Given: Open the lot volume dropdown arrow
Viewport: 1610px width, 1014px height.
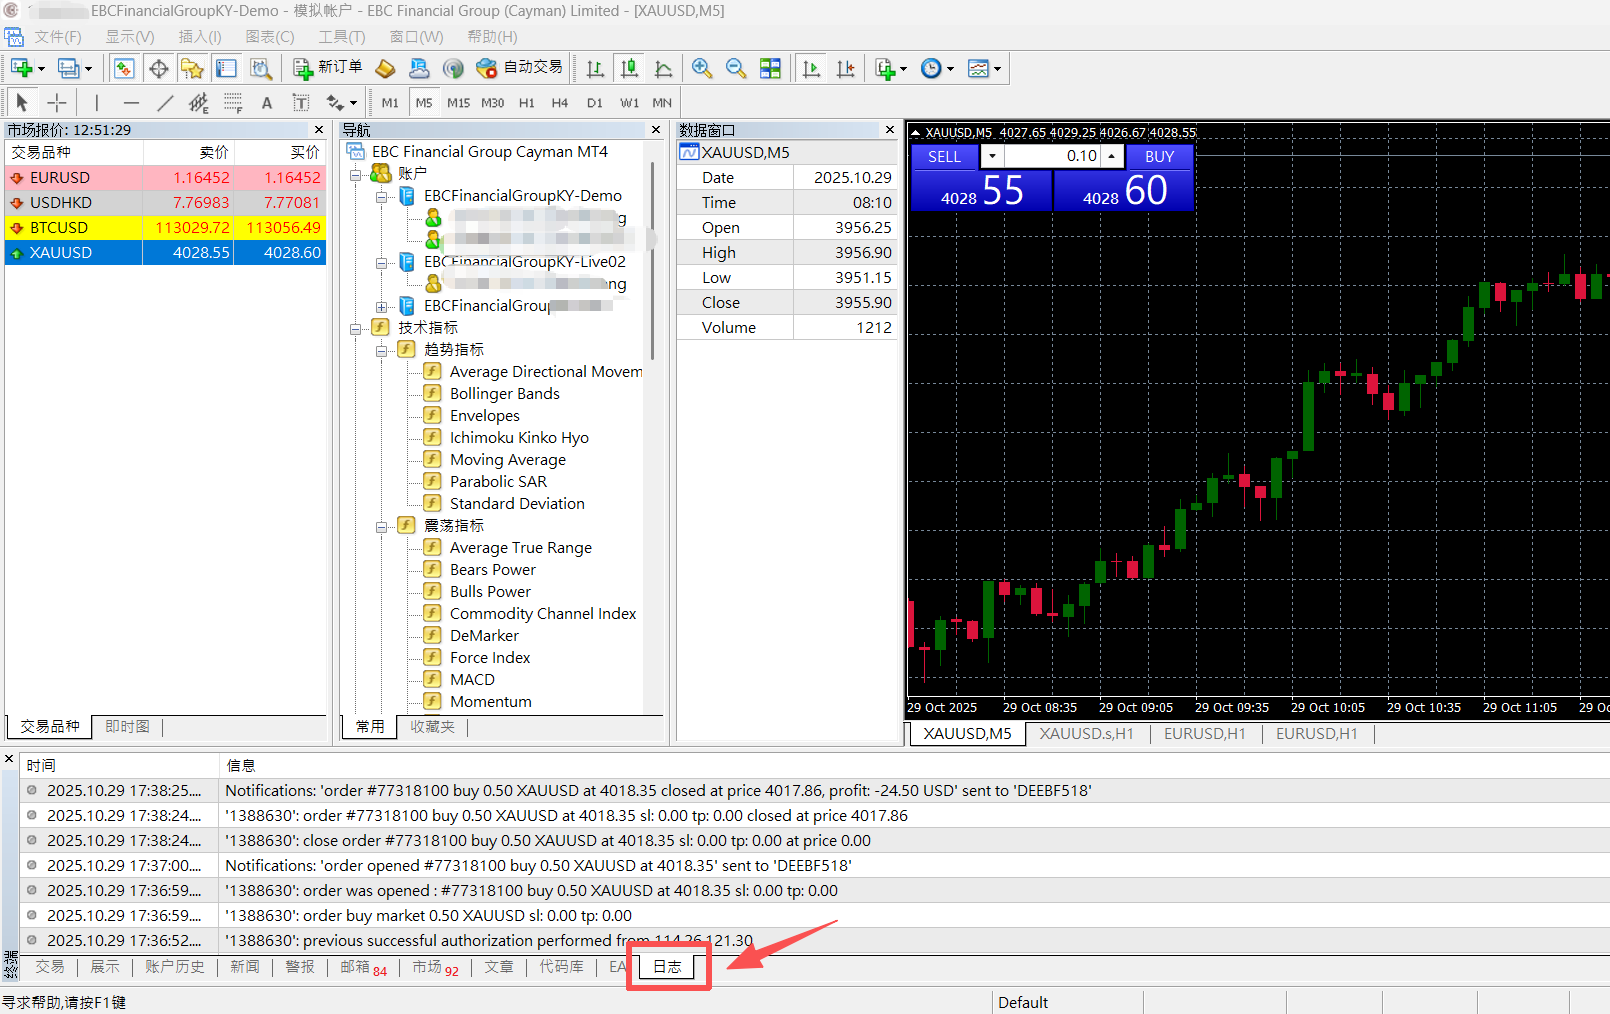Looking at the screenshot, I should (992, 156).
